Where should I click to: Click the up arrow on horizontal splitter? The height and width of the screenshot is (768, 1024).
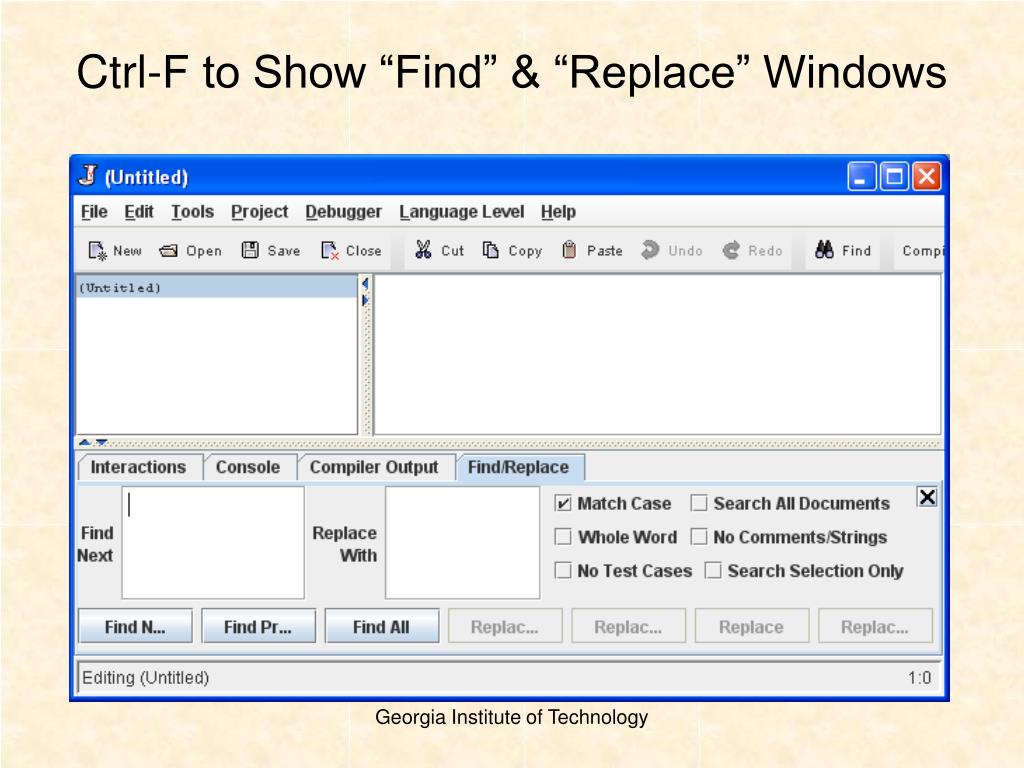coord(84,443)
